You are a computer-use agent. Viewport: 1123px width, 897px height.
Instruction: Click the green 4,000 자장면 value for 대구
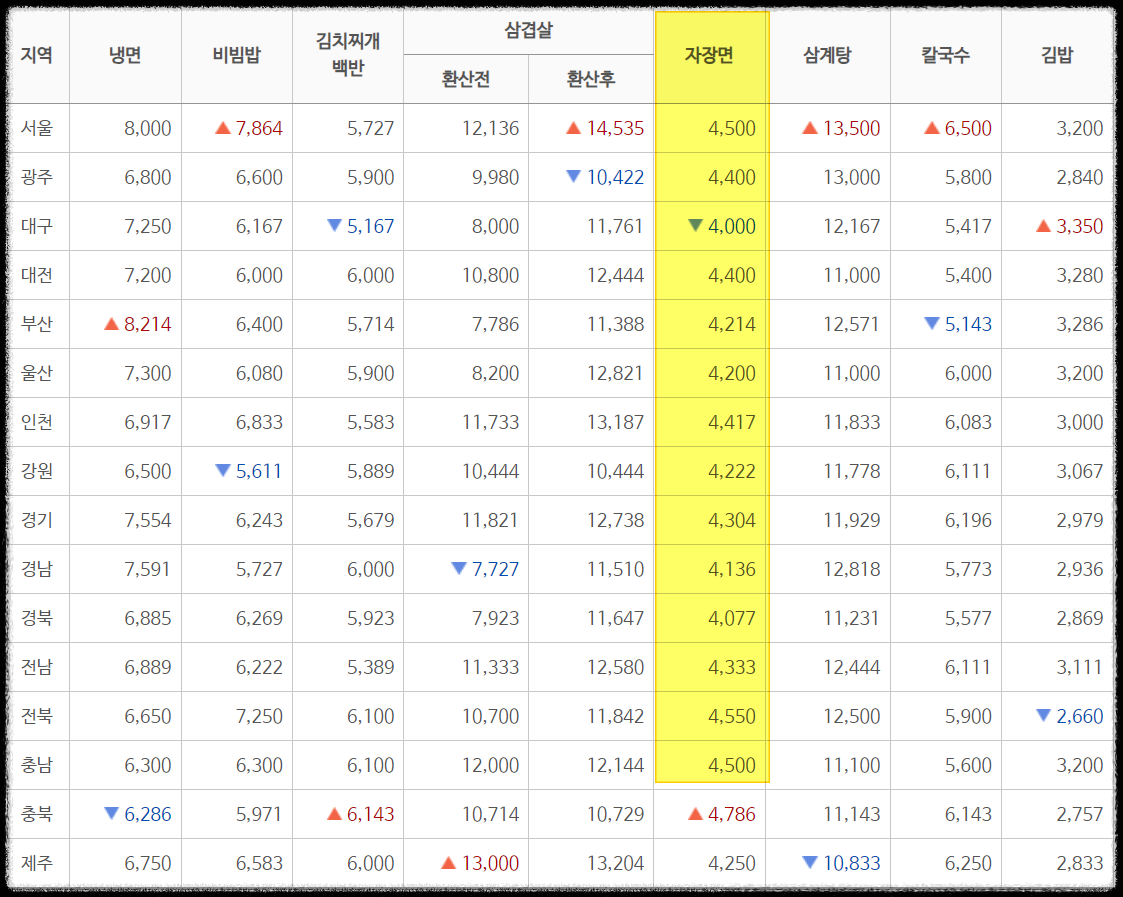pyautogui.click(x=731, y=226)
